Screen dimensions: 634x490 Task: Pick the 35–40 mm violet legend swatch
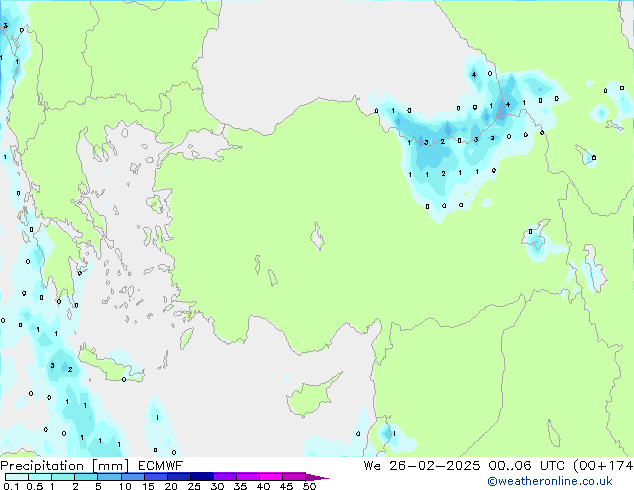click(248, 477)
